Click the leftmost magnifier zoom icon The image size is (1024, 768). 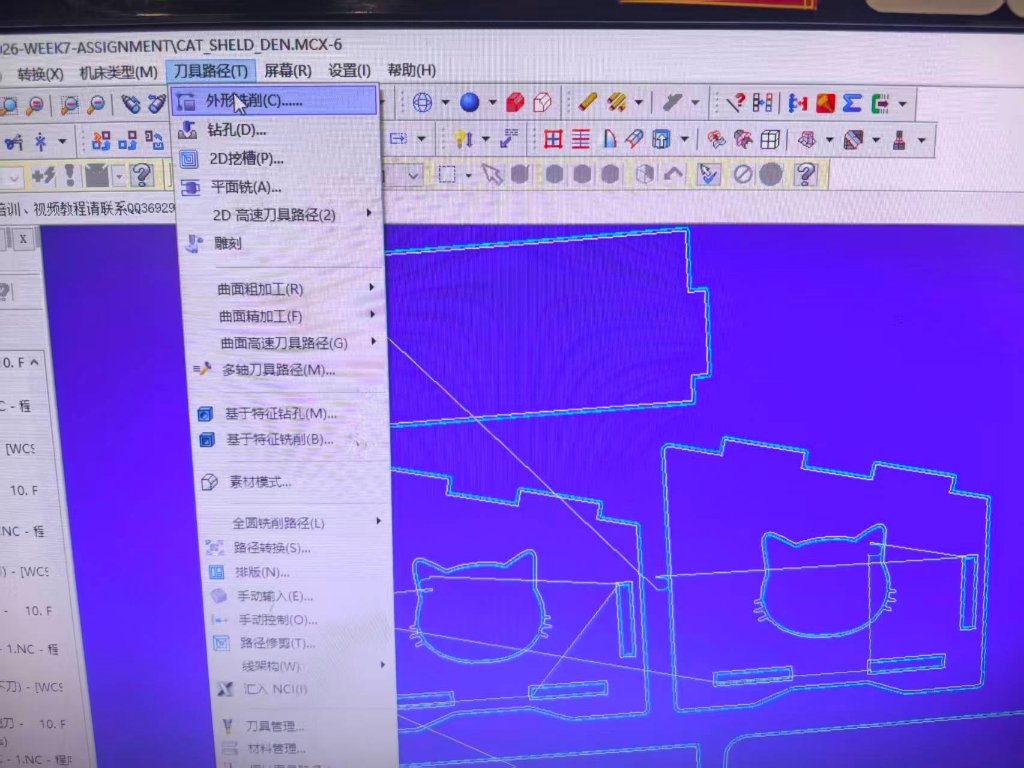click(9, 106)
